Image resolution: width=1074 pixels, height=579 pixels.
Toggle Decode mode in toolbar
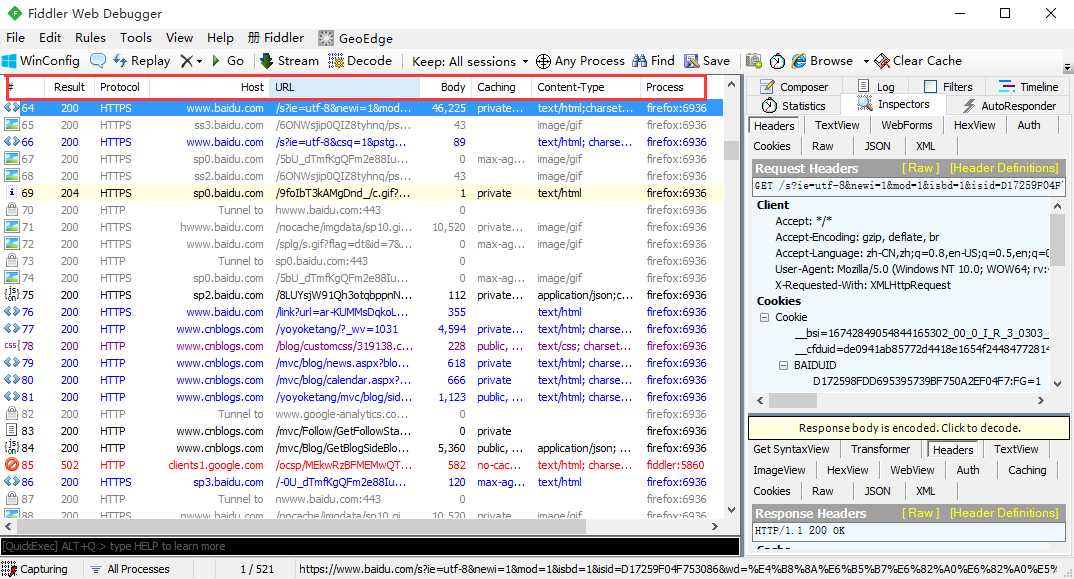pos(360,61)
